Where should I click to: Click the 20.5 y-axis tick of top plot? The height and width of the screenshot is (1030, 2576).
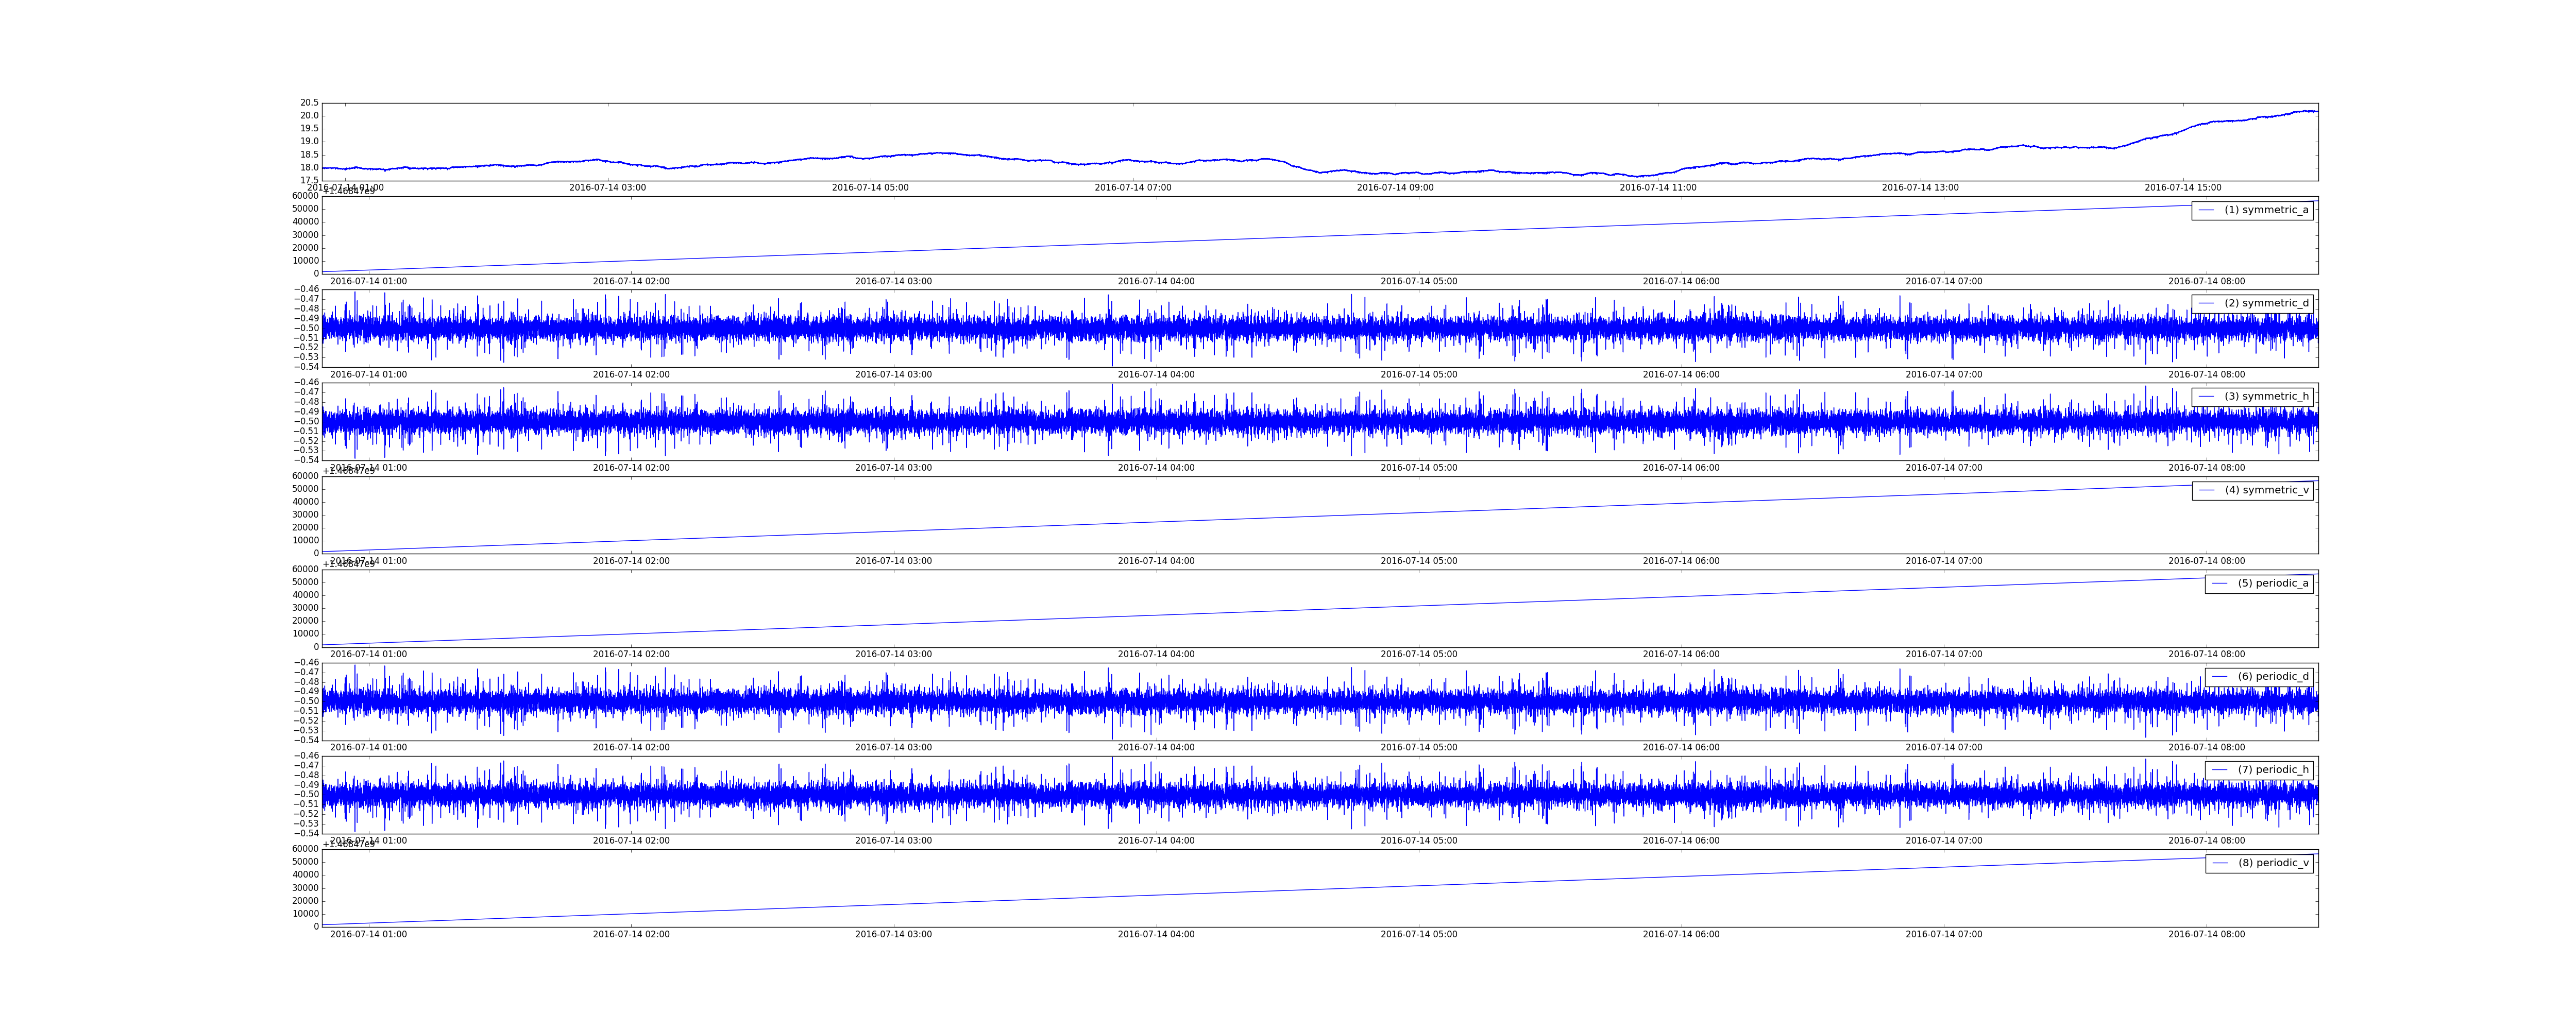pyautogui.click(x=309, y=103)
